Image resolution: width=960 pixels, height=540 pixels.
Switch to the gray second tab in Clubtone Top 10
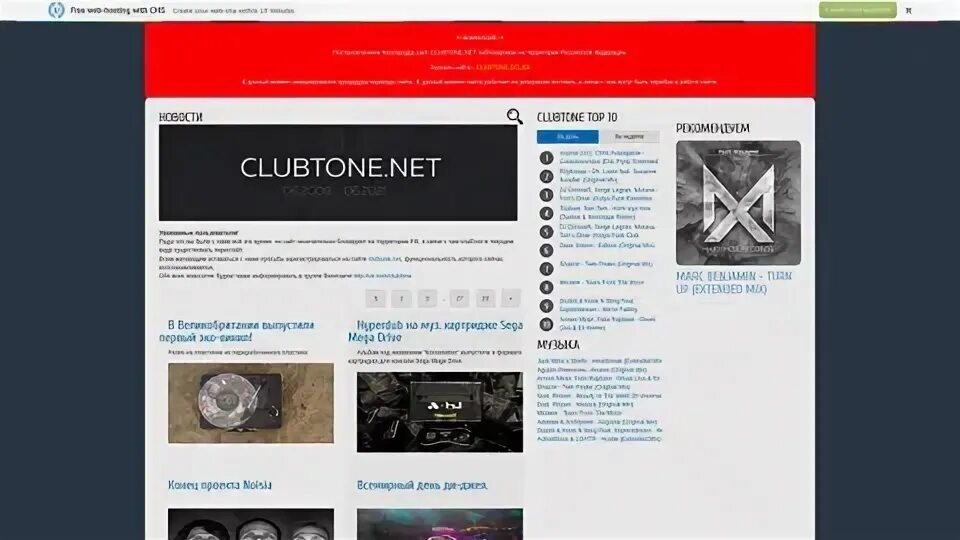[629, 137]
